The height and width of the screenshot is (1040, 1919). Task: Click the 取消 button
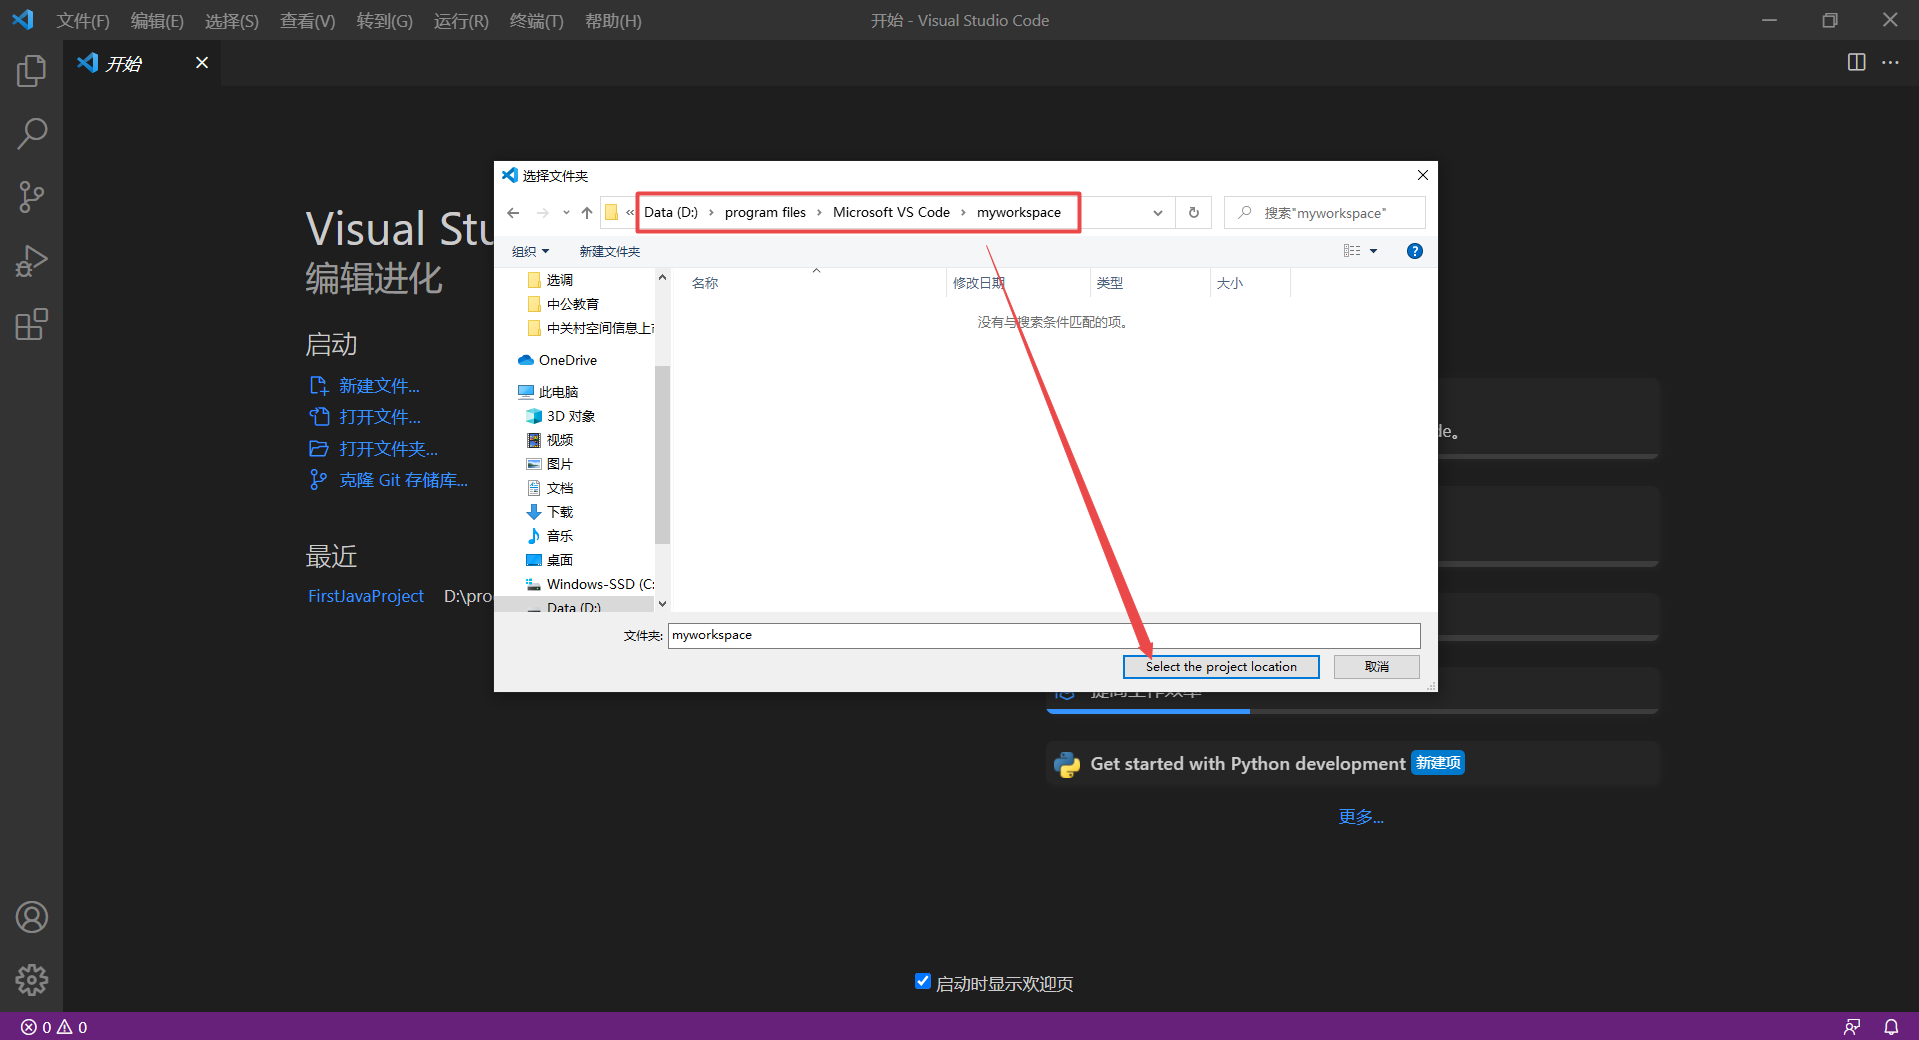tap(1376, 667)
